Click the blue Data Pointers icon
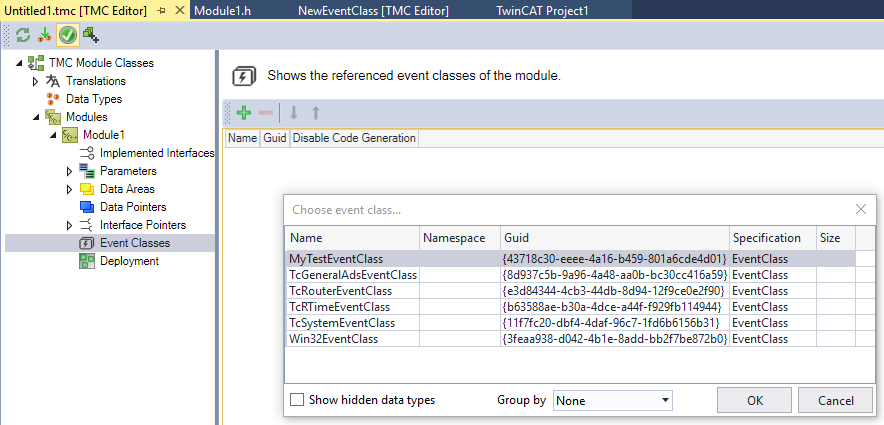This screenshot has height=425, width=884. (x=87, y=207)
